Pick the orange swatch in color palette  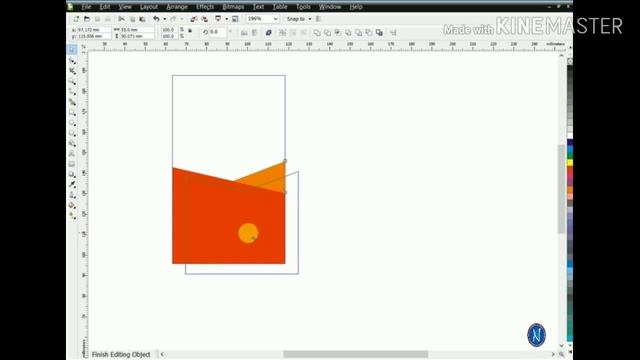click(570, 190)
